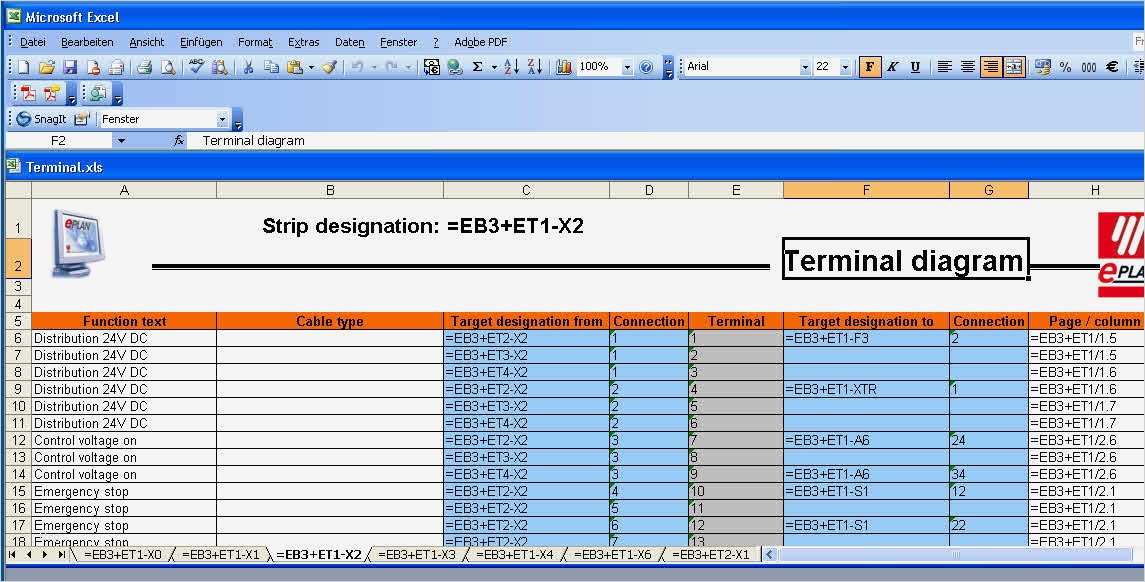Viewport: 1145px width, 582px height.
Task: Open the paste options dropdown arrow
Action: [x=311, y=67]
